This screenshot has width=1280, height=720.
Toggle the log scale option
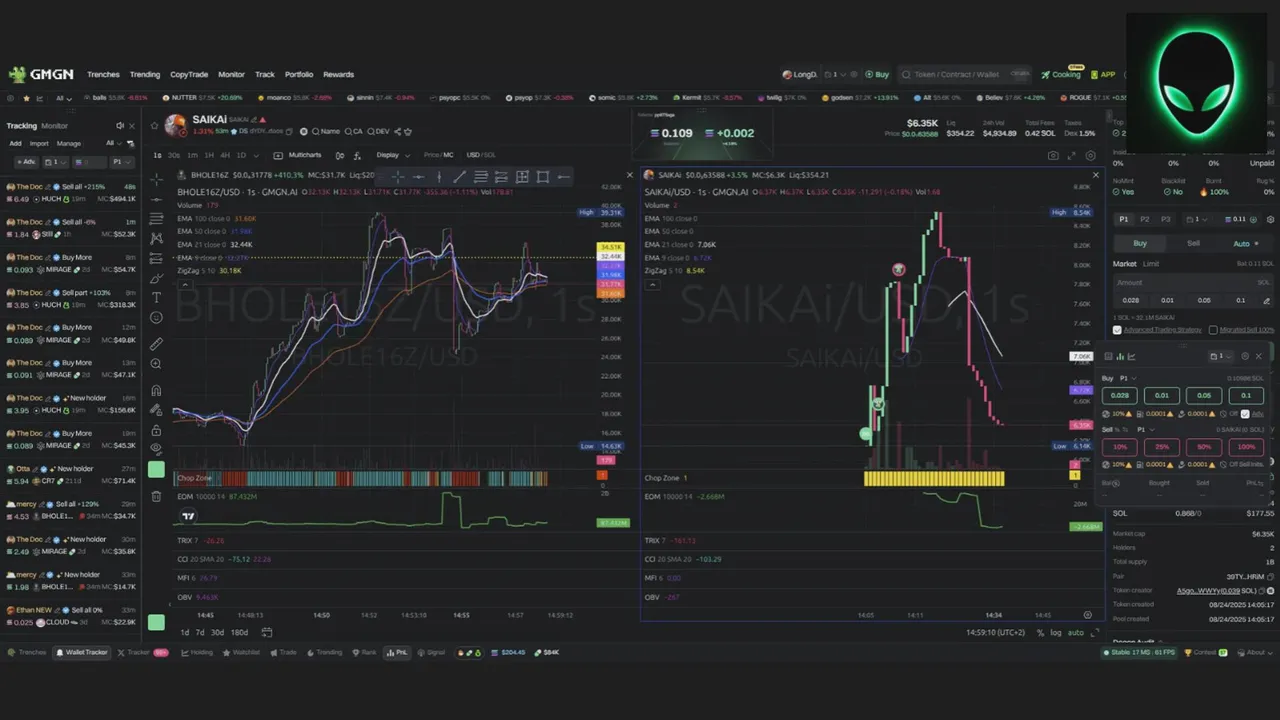1056,632
